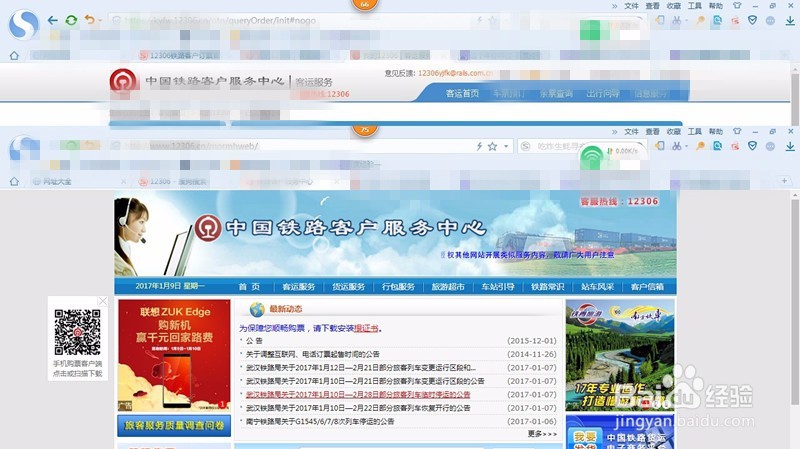Switch to the 网址大全 tab
This screenshot has width=800, height=449.
[x=57, y=181]
